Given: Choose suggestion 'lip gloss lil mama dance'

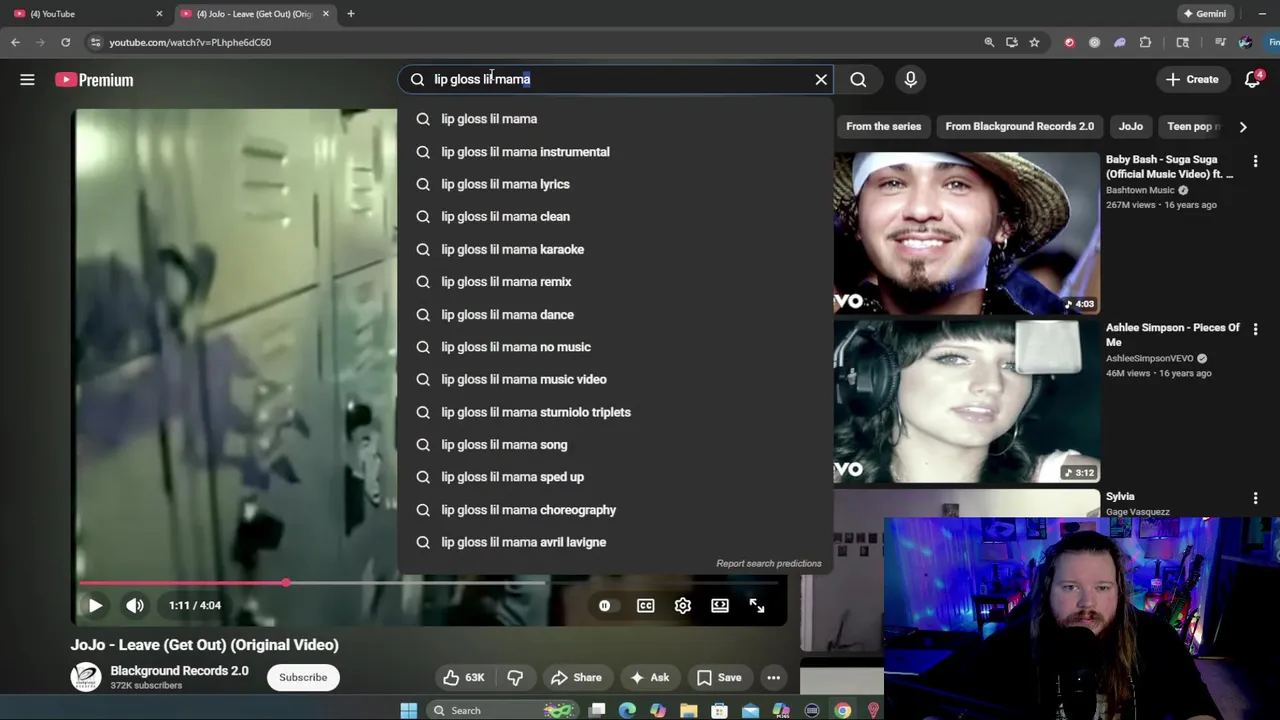Looking at the screenshot, I should pyautogui.click(x=615, y=314).
